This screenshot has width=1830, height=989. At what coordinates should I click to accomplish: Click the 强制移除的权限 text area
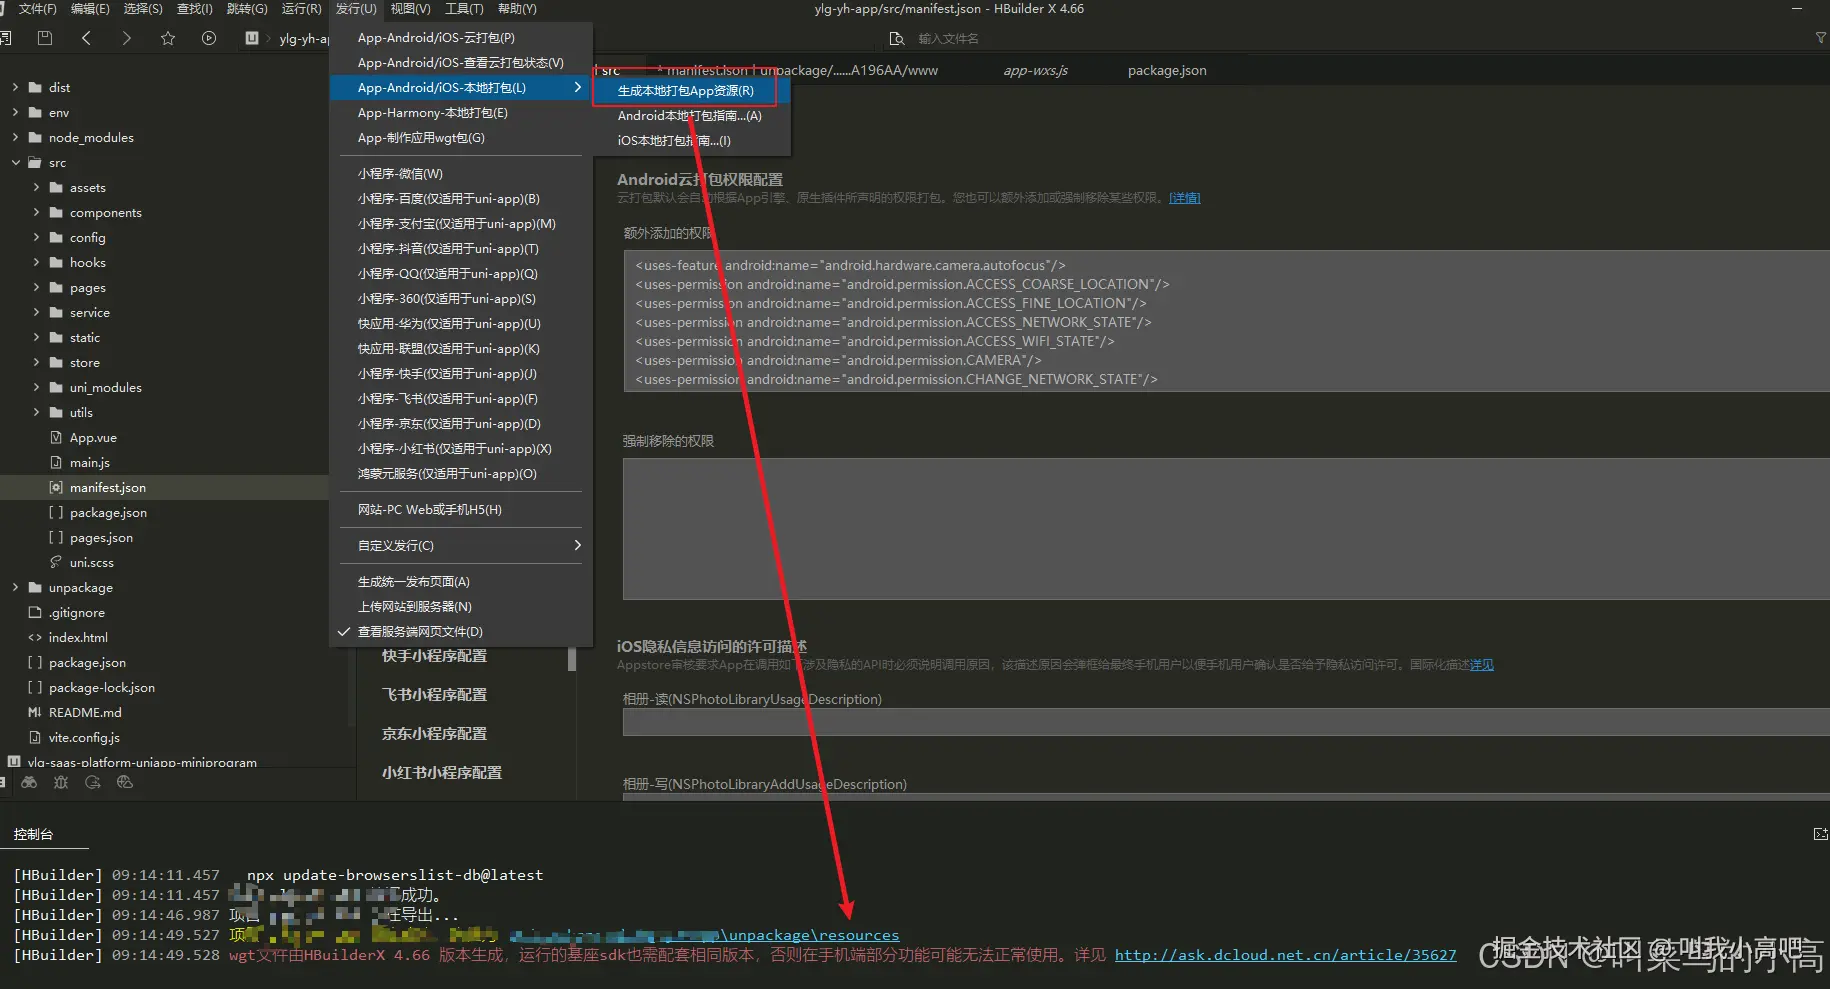point(1226,529)
